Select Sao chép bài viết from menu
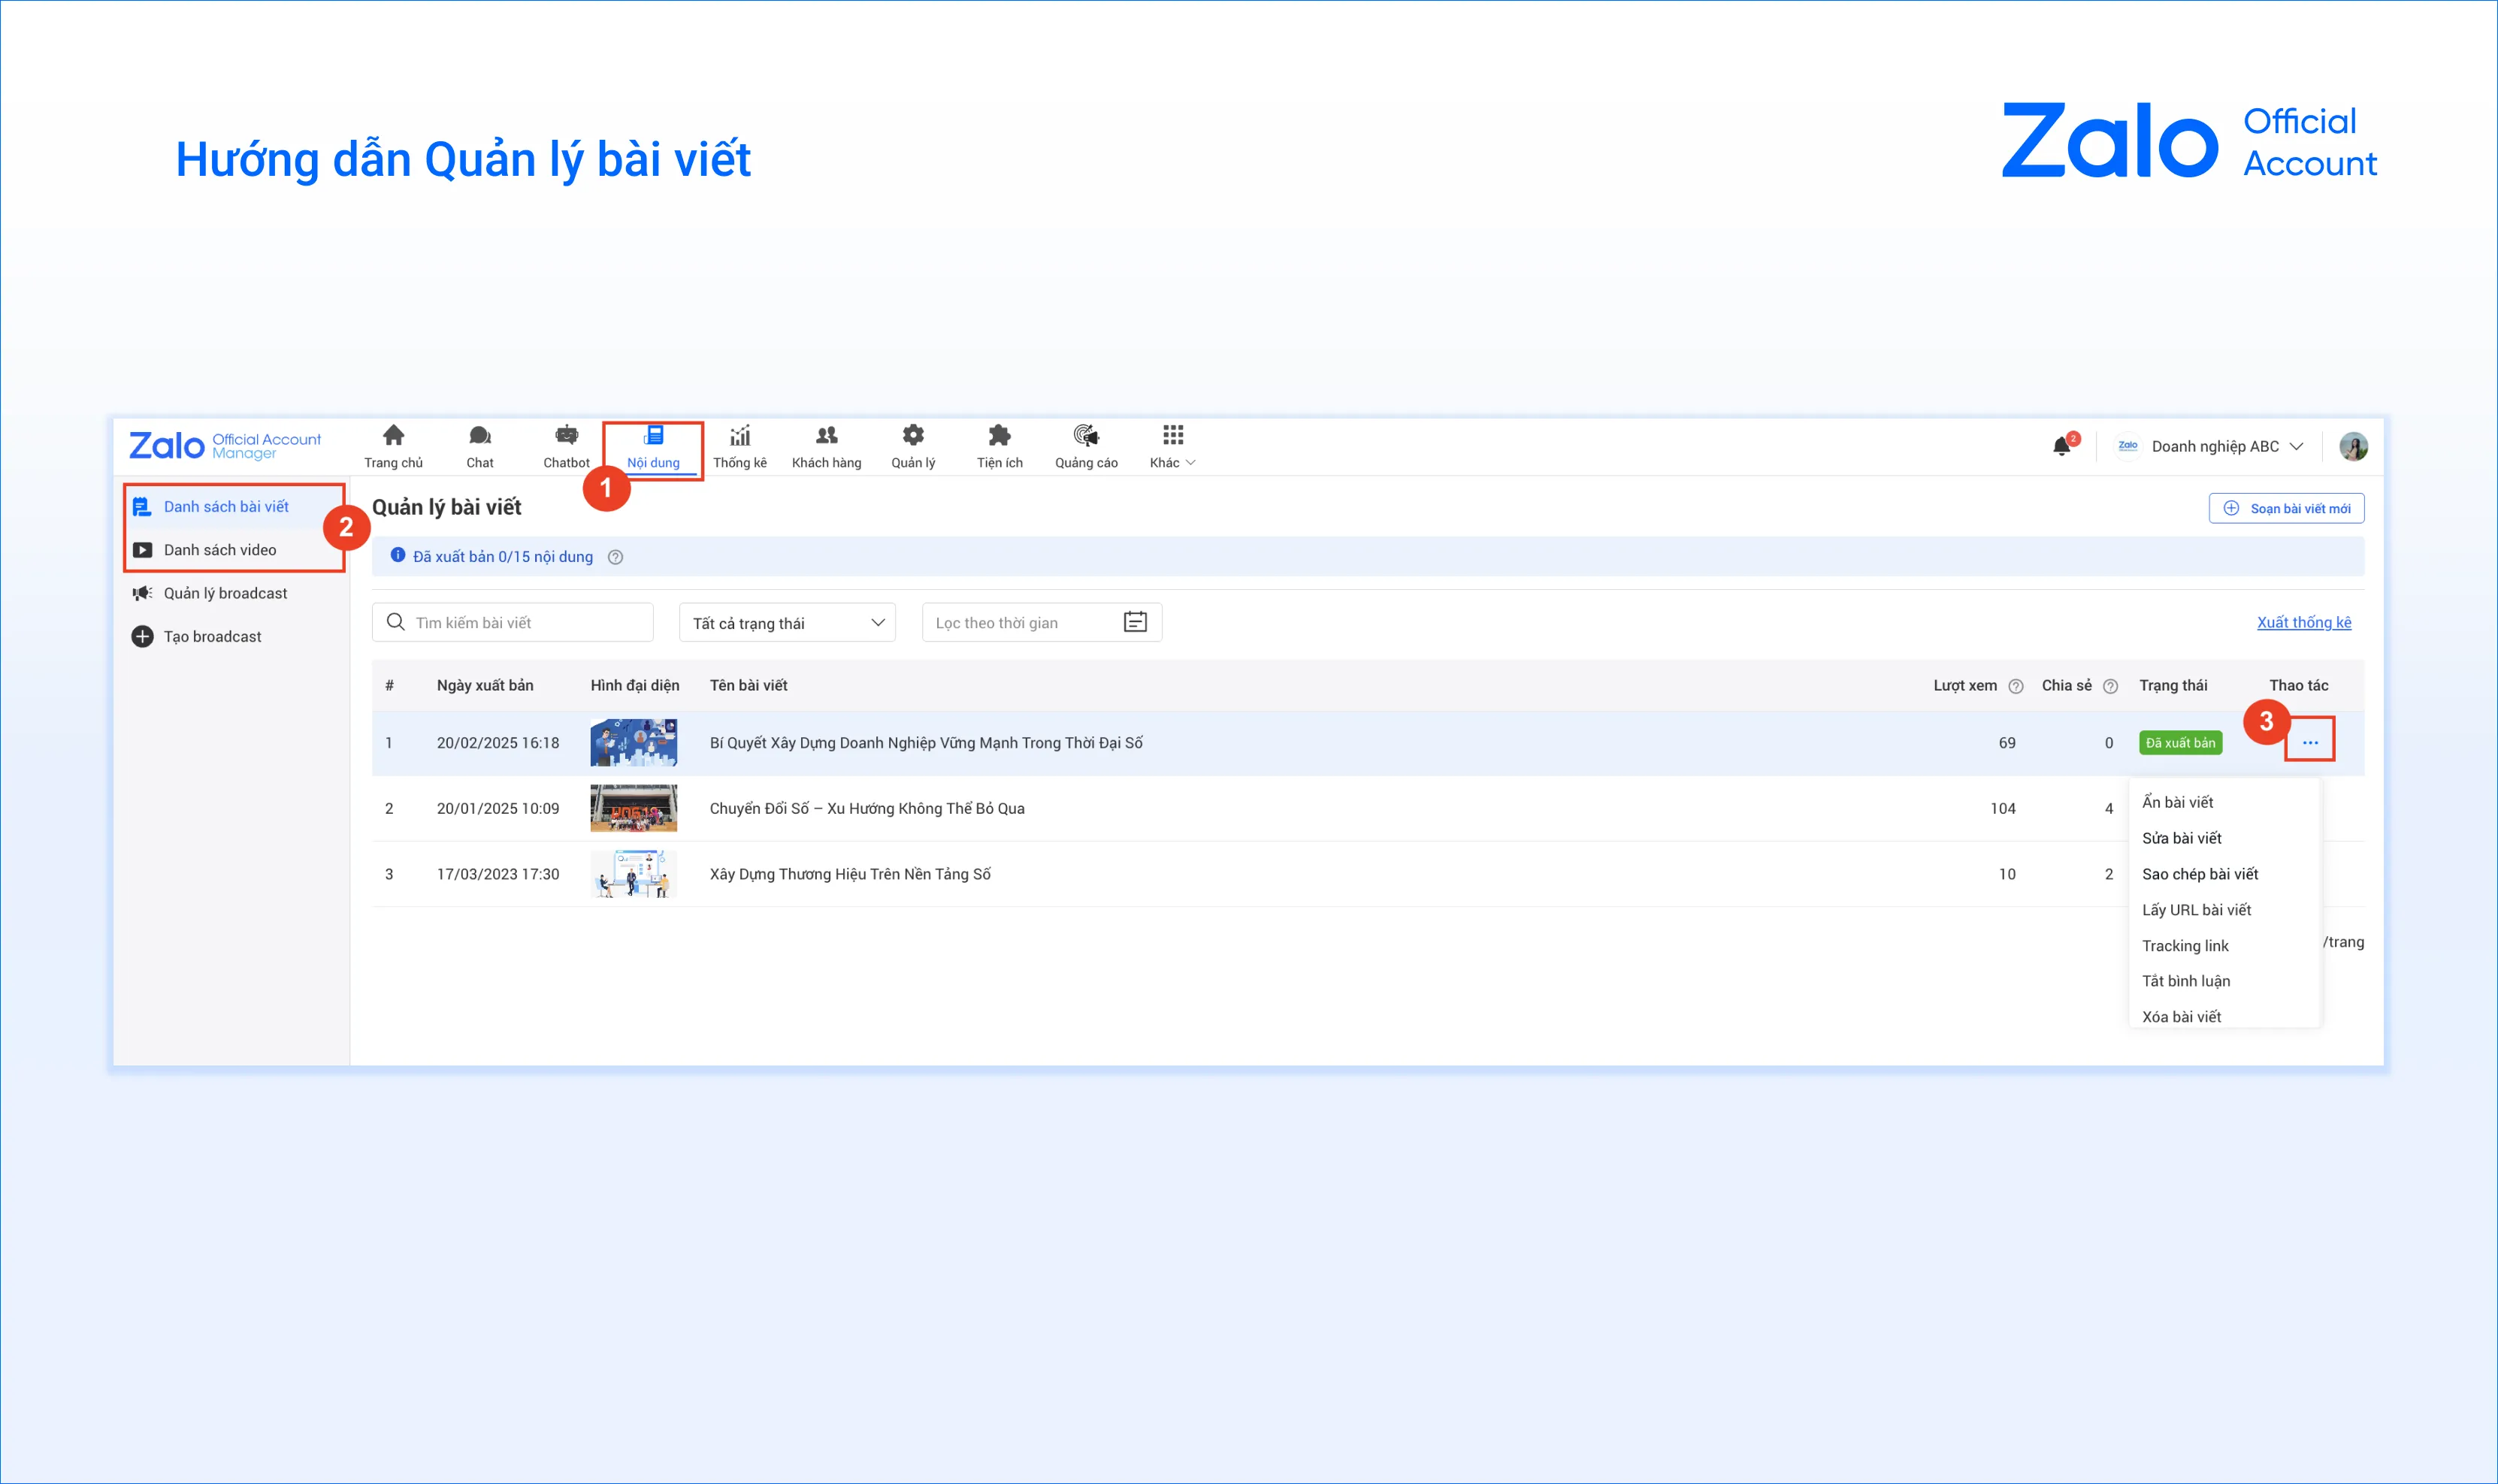Screen dimensions: 2498x1484 coord(2199,874)
